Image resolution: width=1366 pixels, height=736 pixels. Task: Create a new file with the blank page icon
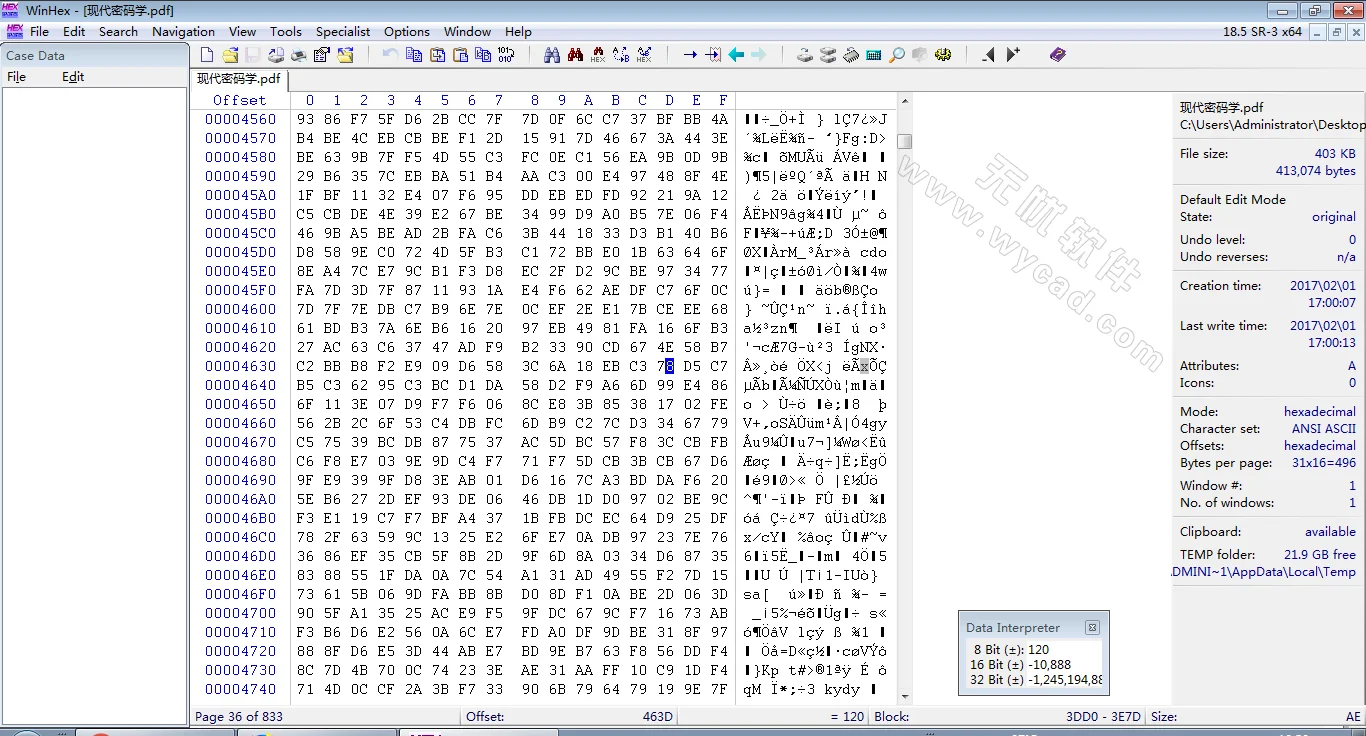coord(207,55)
